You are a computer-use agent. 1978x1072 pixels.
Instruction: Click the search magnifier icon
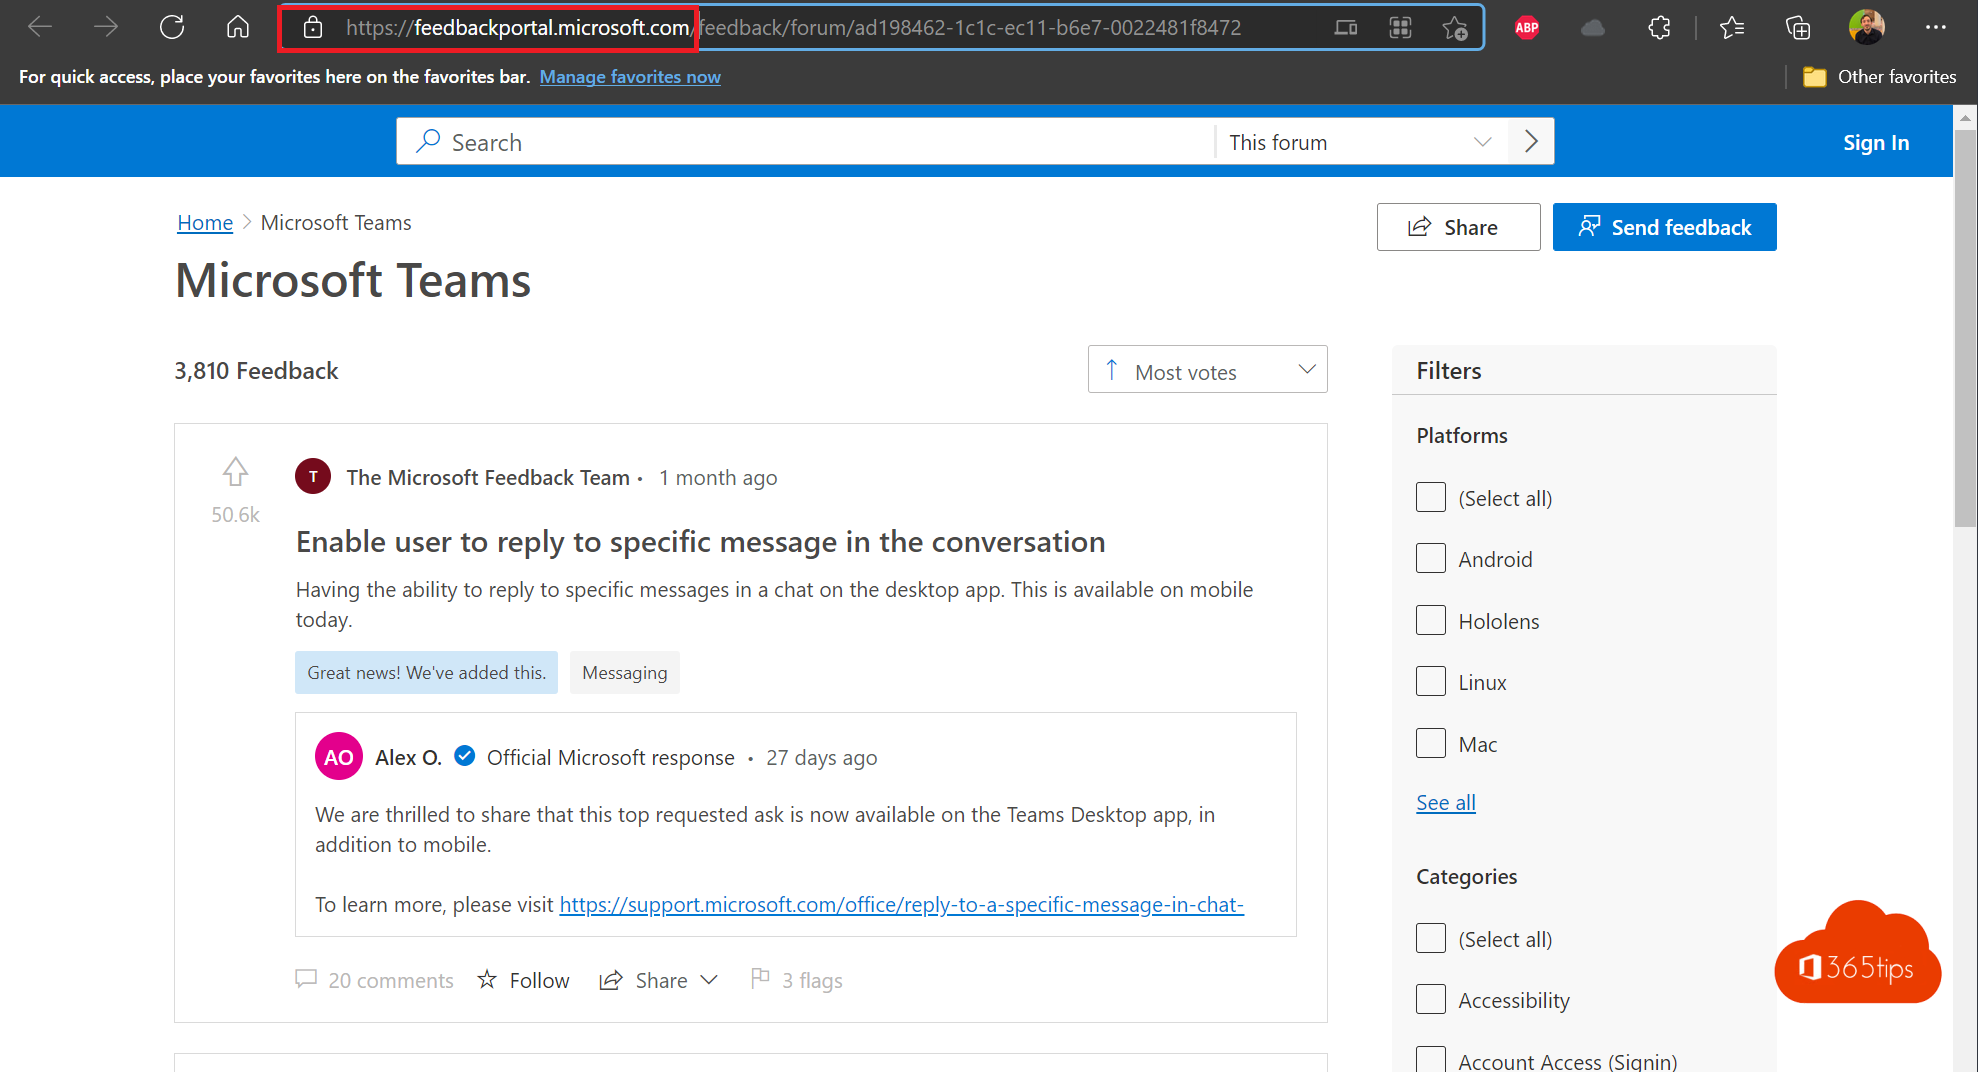point(428,141)
